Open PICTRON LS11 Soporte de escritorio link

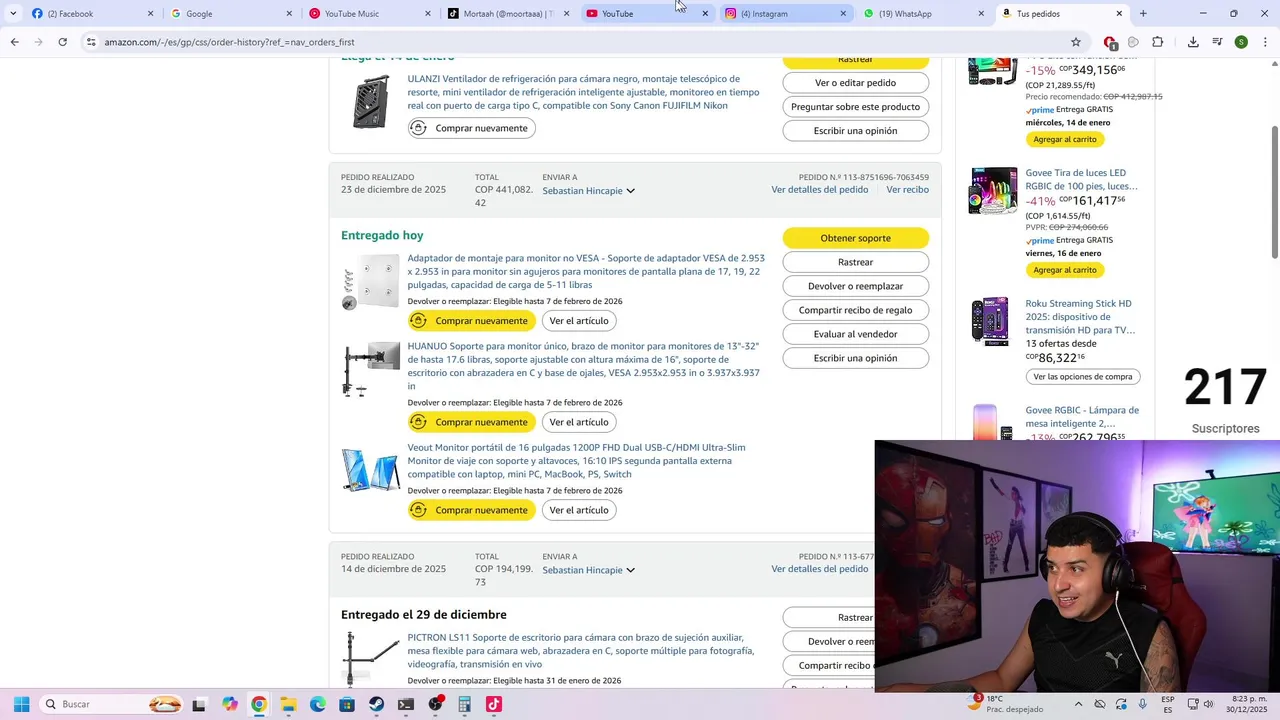[581, 650]
